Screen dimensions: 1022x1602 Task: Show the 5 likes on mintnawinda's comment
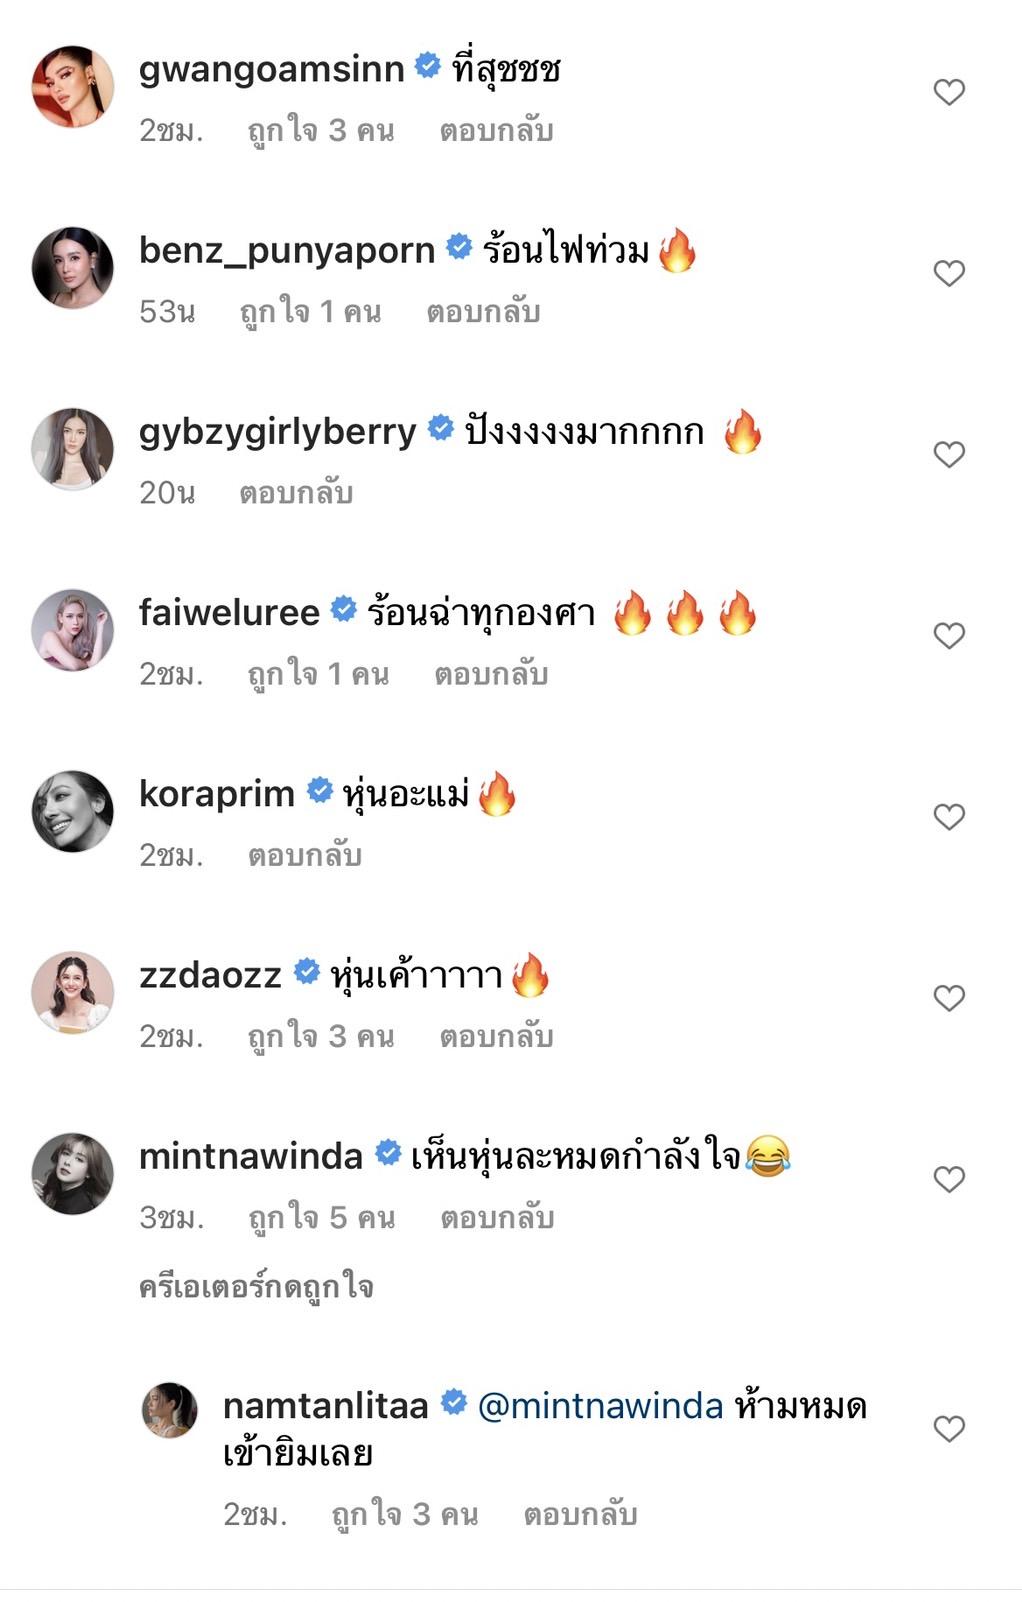(x=321, y=1218)
